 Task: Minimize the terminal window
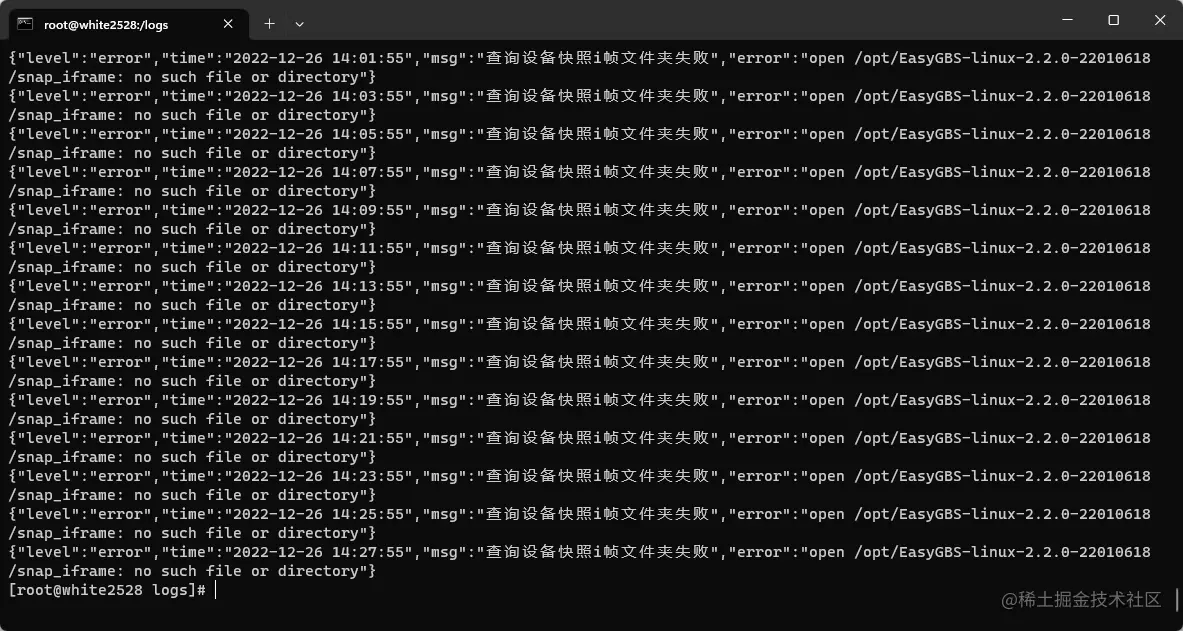(1067, 20)
